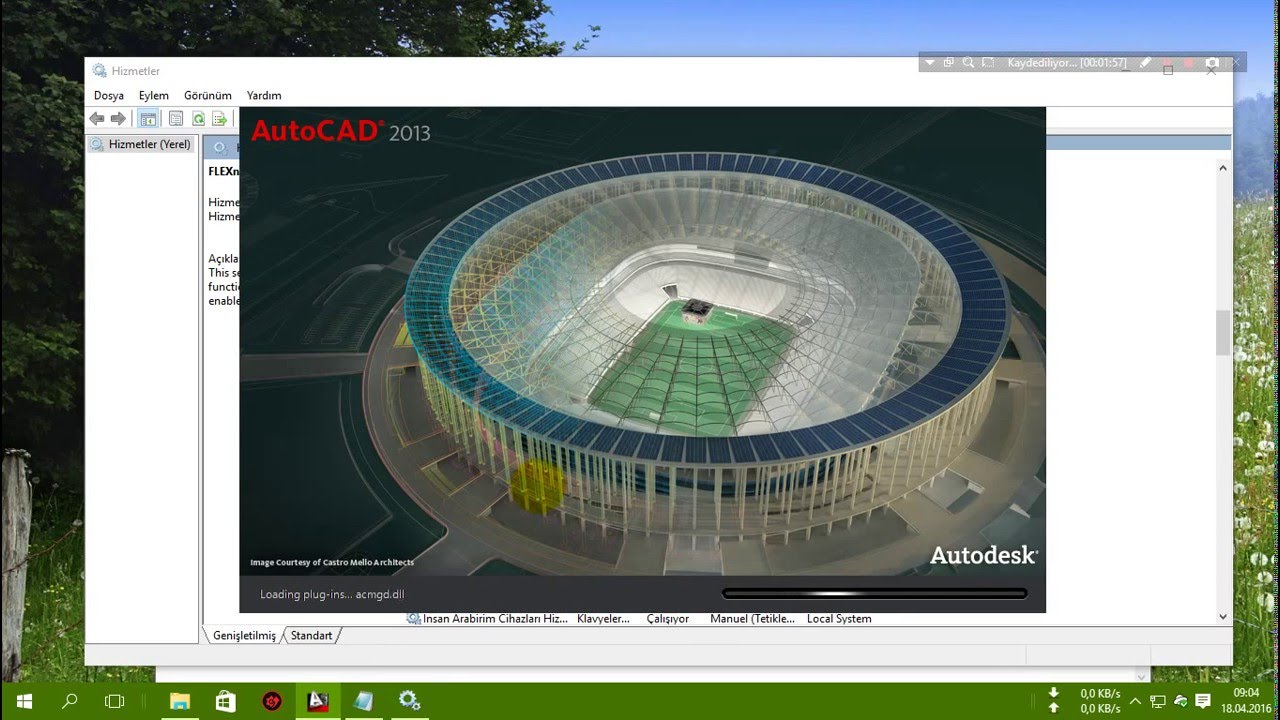The height and width of the screenshot is (720, 1280).
Task: Take a snapshot with recorder camera icon
Action: pyautogui.click(x=1212, y=63)
